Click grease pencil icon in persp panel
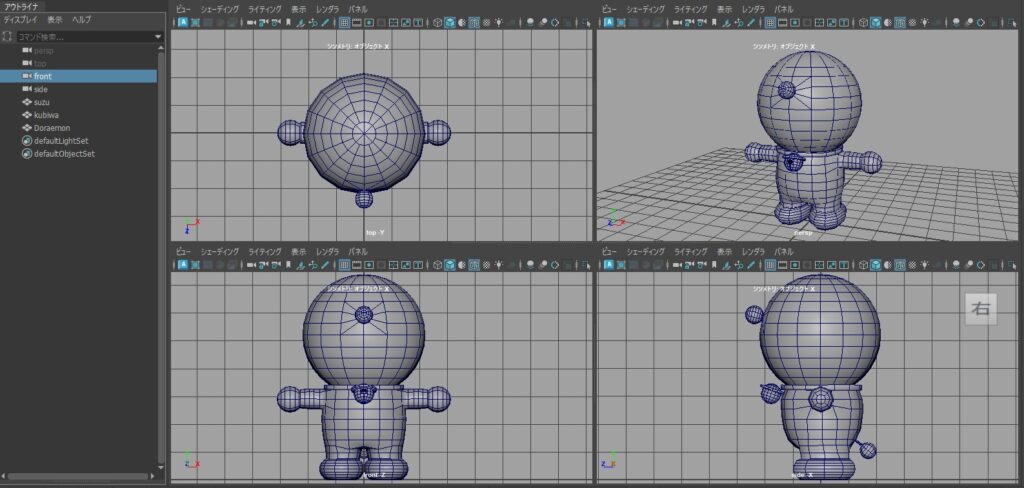This screenshot has height=488, width=1024. [751, 22]
